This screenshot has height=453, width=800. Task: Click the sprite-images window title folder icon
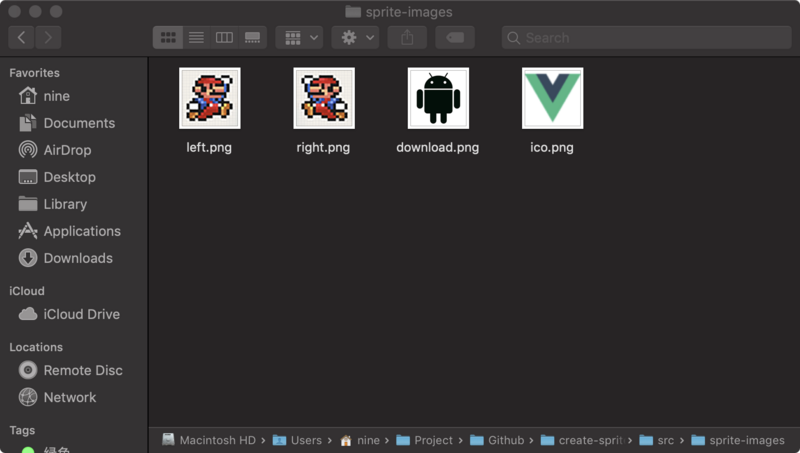pyautogui.click(x=353, y=12)
